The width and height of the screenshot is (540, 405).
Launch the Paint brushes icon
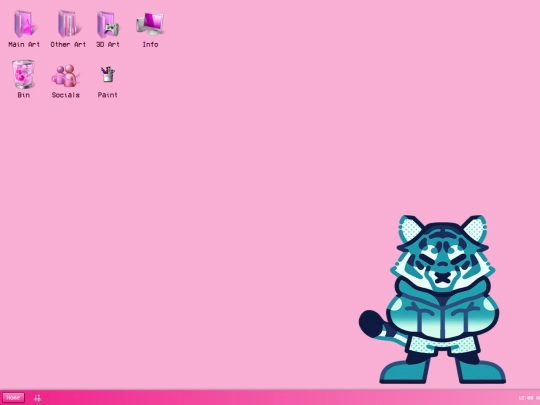[108, 74]
